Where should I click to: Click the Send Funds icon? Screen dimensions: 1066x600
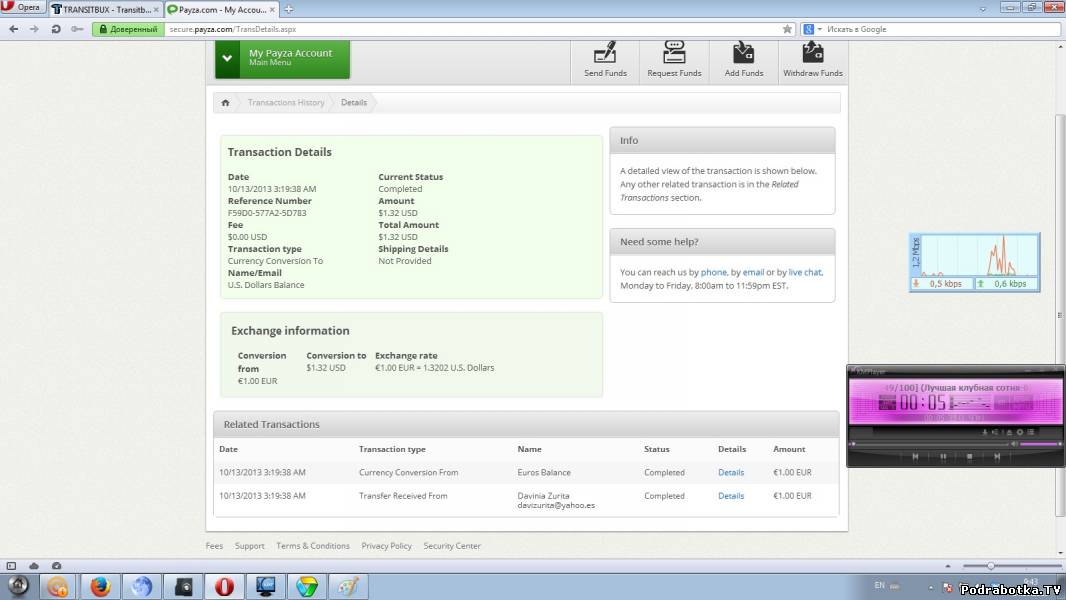[x=605, y=54]
